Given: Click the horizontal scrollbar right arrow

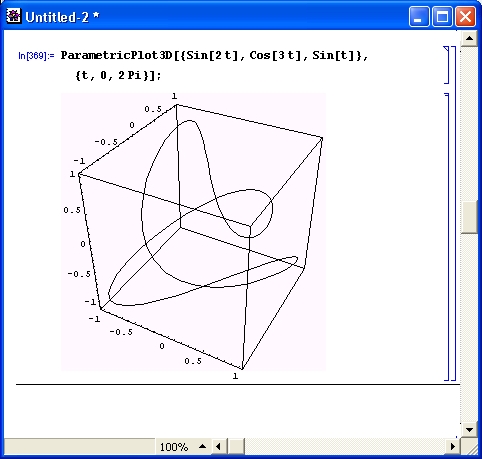Looking at the screenshot, I should pyautogui.click(x=452, y=446).
